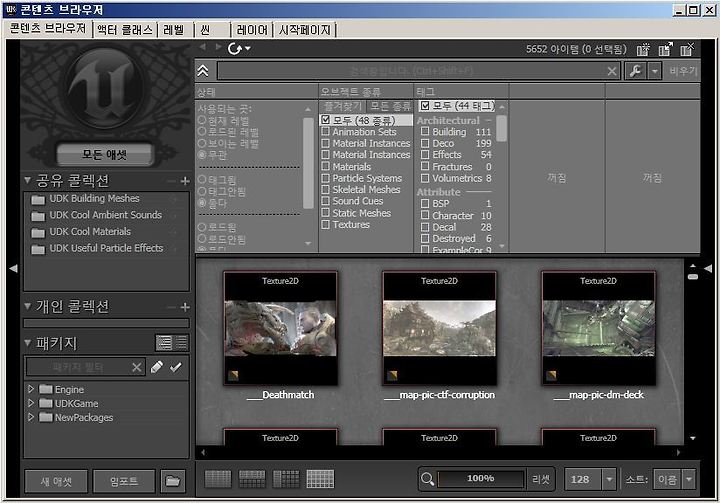Screen dimensions: 720x503
Task: Check the Materials type filter
Action: pos(326,166)
